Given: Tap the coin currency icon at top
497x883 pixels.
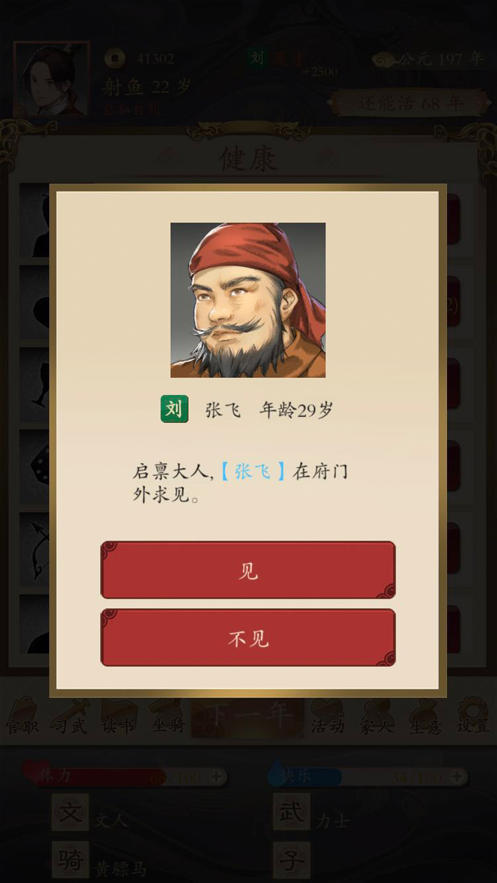Looking at the screenshot, I should pos(114,57).
